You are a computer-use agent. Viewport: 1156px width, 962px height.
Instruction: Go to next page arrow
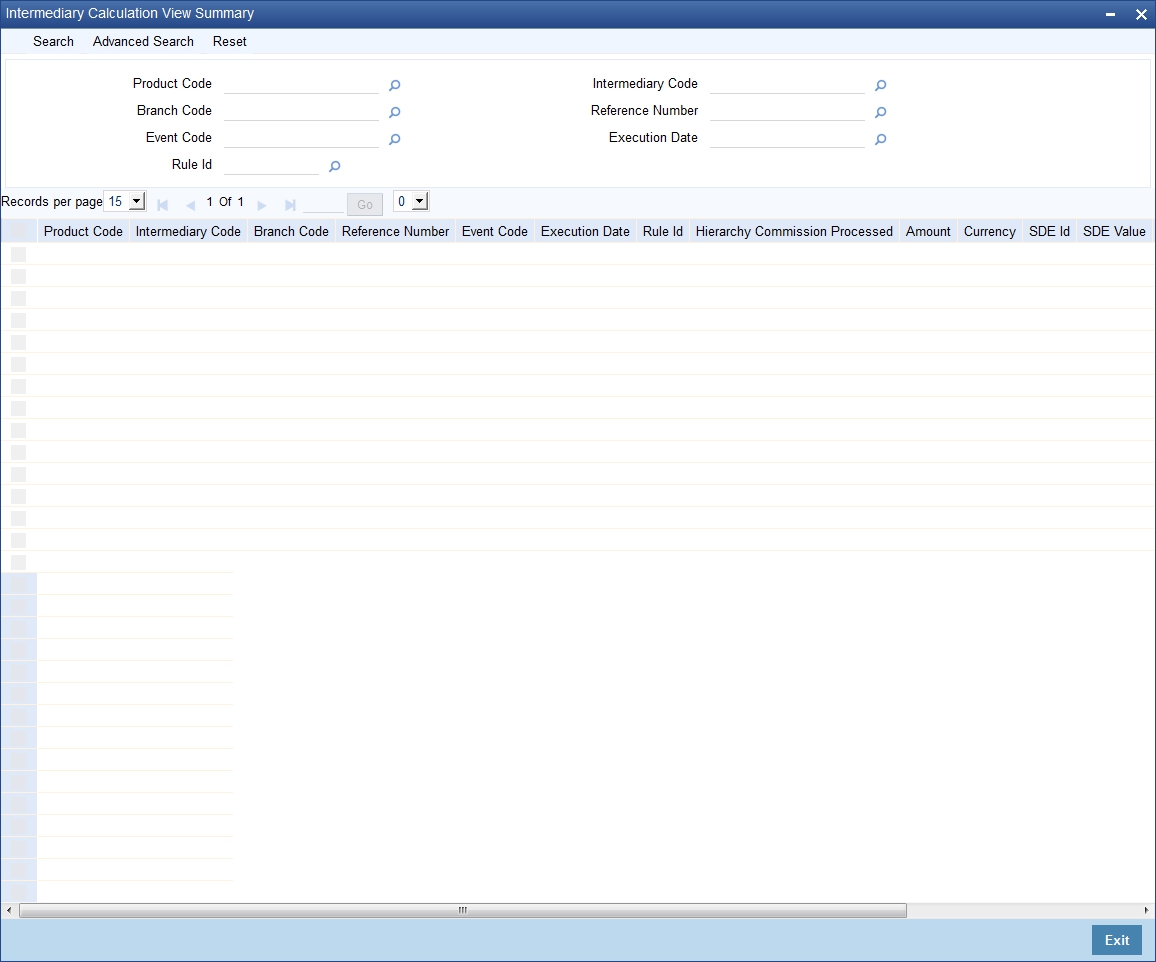pos(261,205)
